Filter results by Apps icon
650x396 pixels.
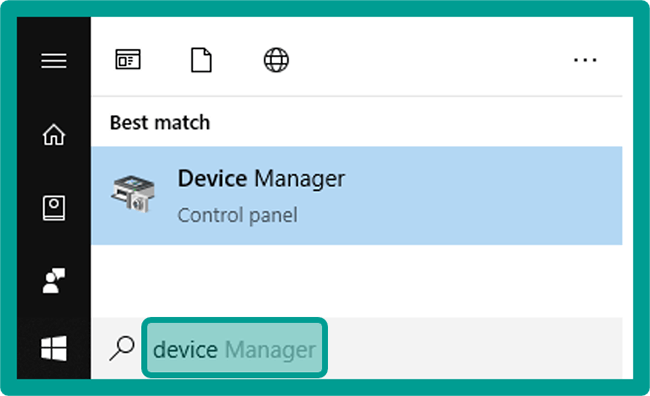(x=128, y=59)
